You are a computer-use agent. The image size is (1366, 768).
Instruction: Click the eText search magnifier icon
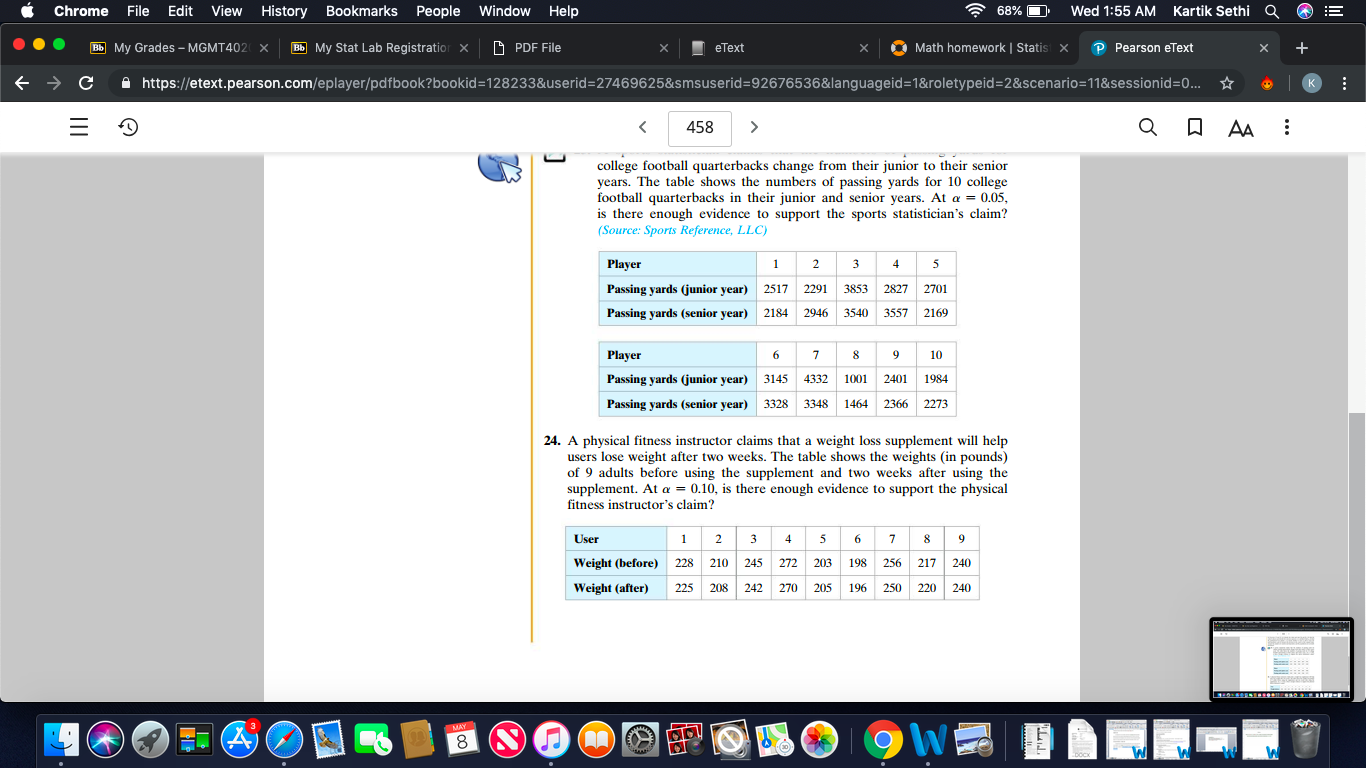(1148, 127)
